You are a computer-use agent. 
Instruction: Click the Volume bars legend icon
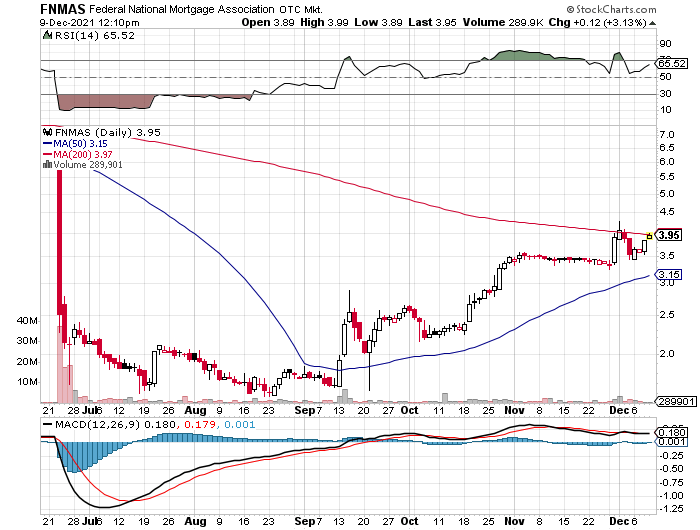pos(47,165)
